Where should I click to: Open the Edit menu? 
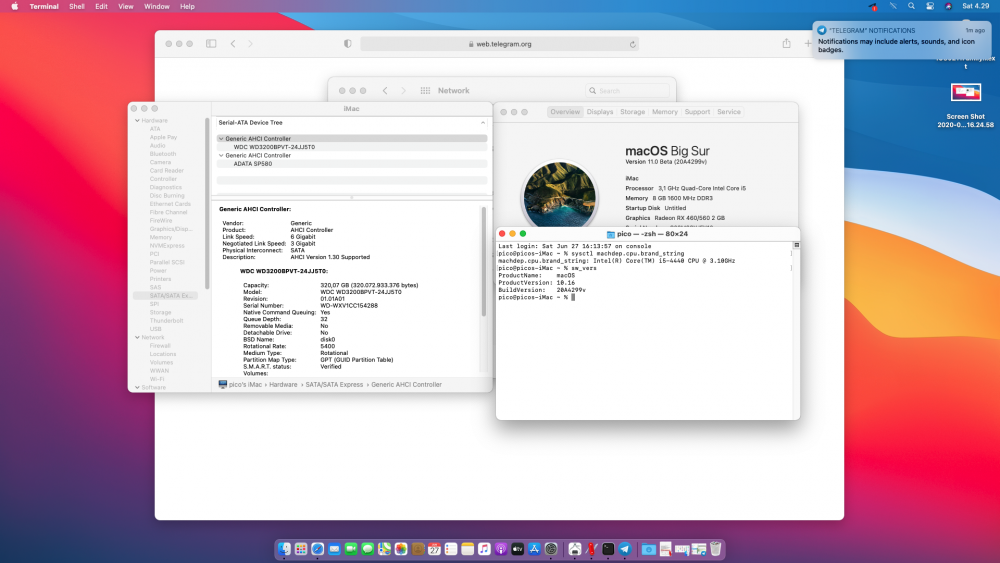pyautogui.click(x=101, y=6)
